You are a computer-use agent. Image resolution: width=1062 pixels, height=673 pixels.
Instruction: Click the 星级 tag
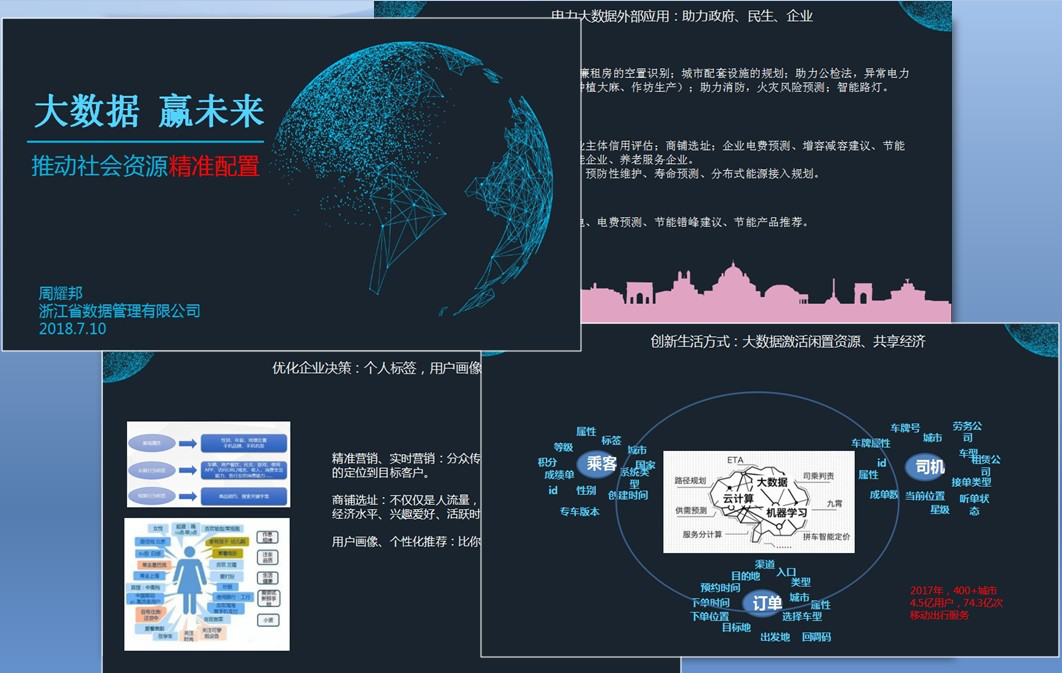pos(939,509)
